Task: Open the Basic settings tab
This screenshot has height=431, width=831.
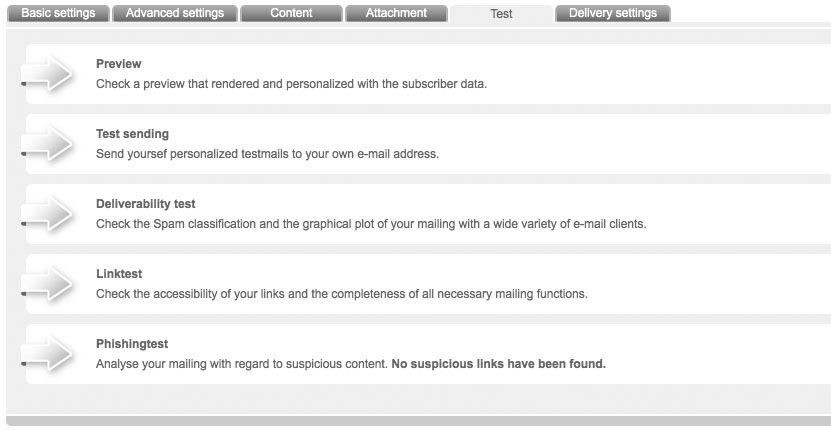Action: tap(58, 13)
